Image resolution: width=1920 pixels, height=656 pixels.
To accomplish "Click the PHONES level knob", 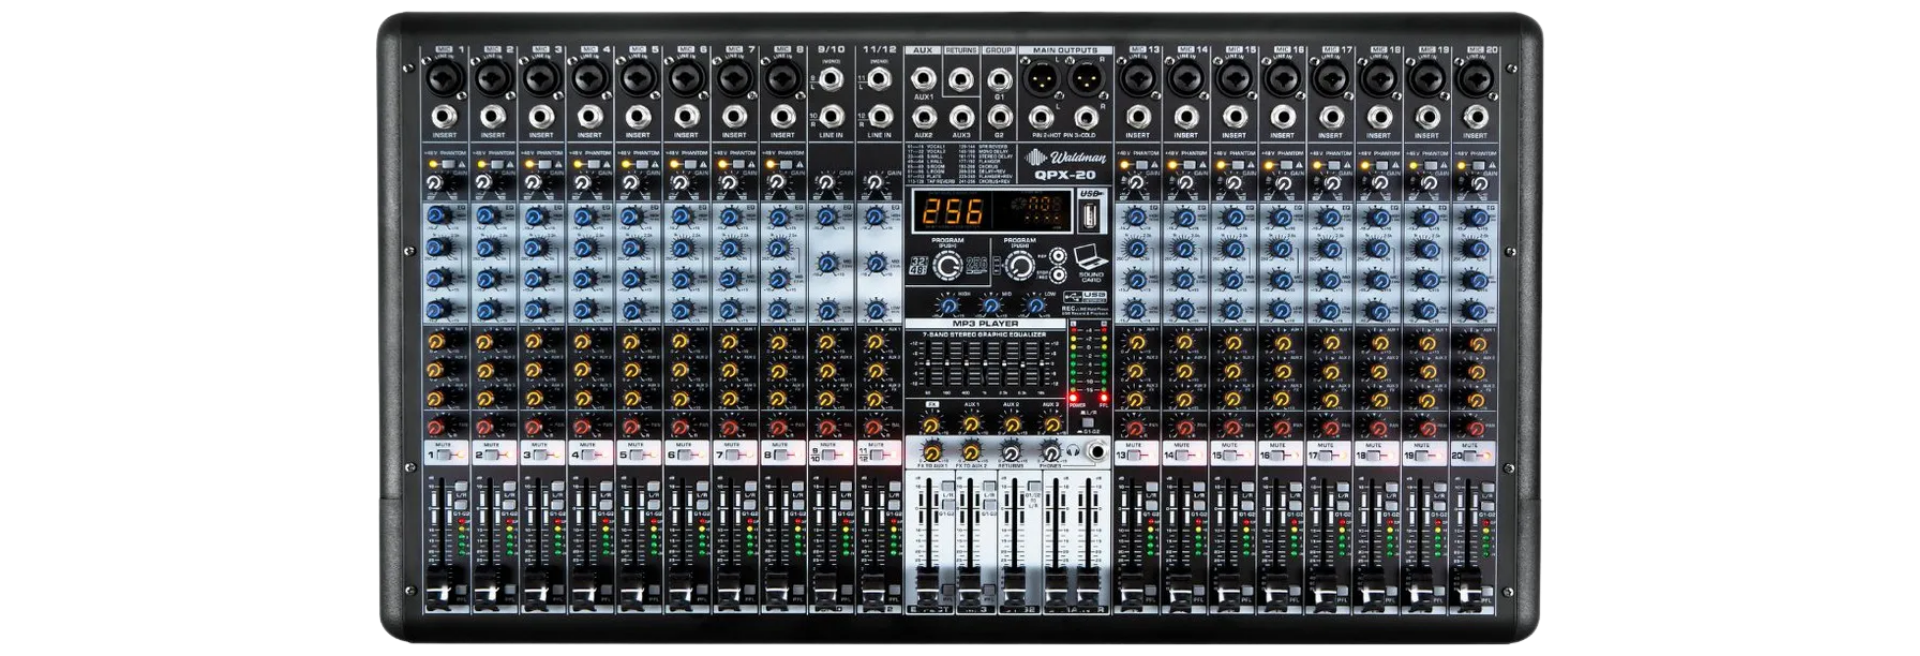I will (x=1051, y=452).
